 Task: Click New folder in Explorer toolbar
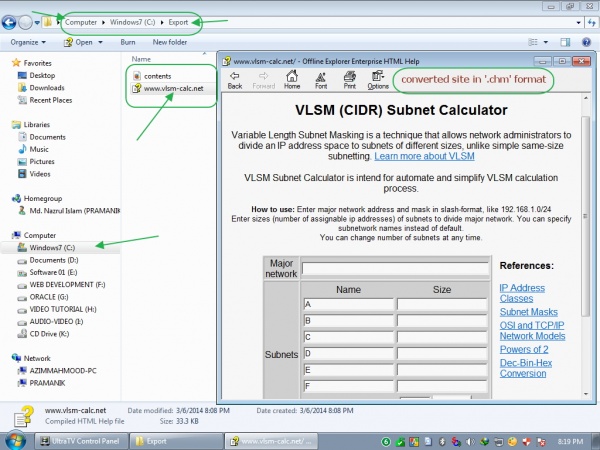pyautogui.click(x=170, y=42)
